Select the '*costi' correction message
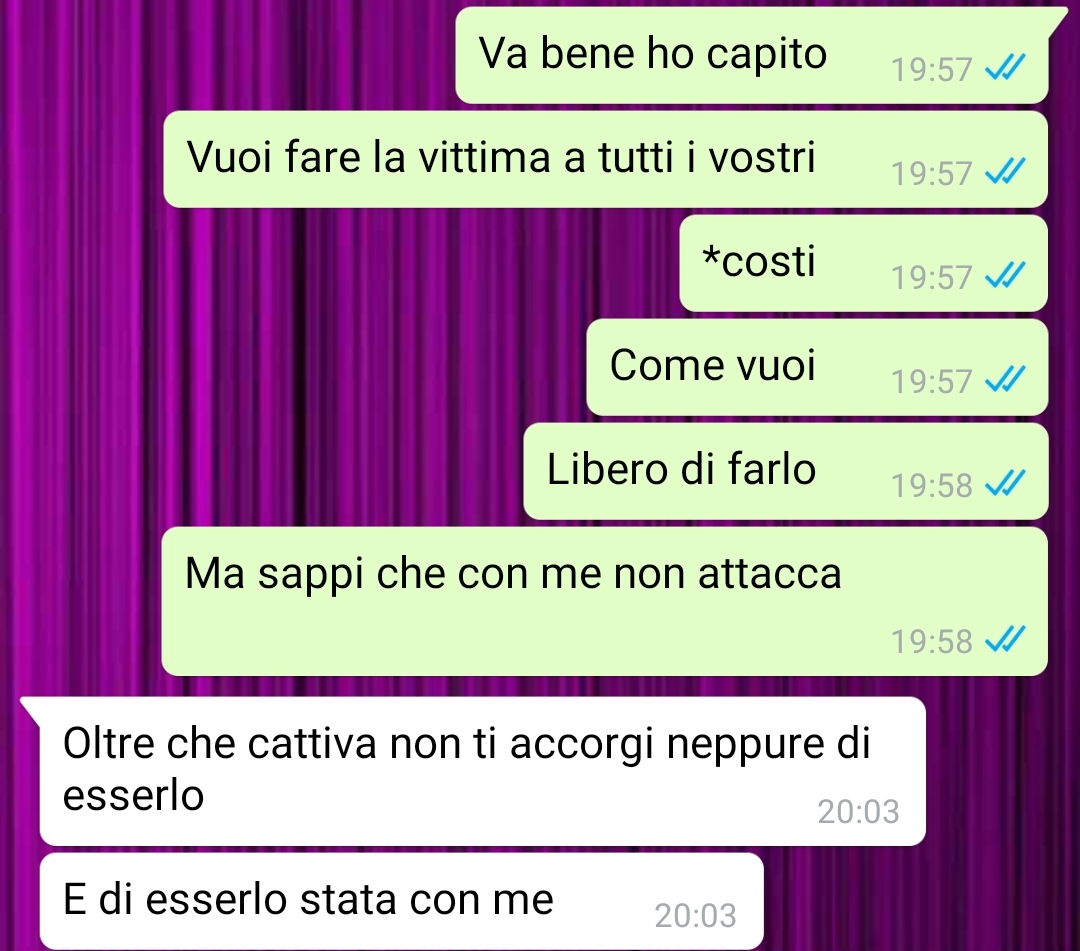 click(x=864, y=263)
